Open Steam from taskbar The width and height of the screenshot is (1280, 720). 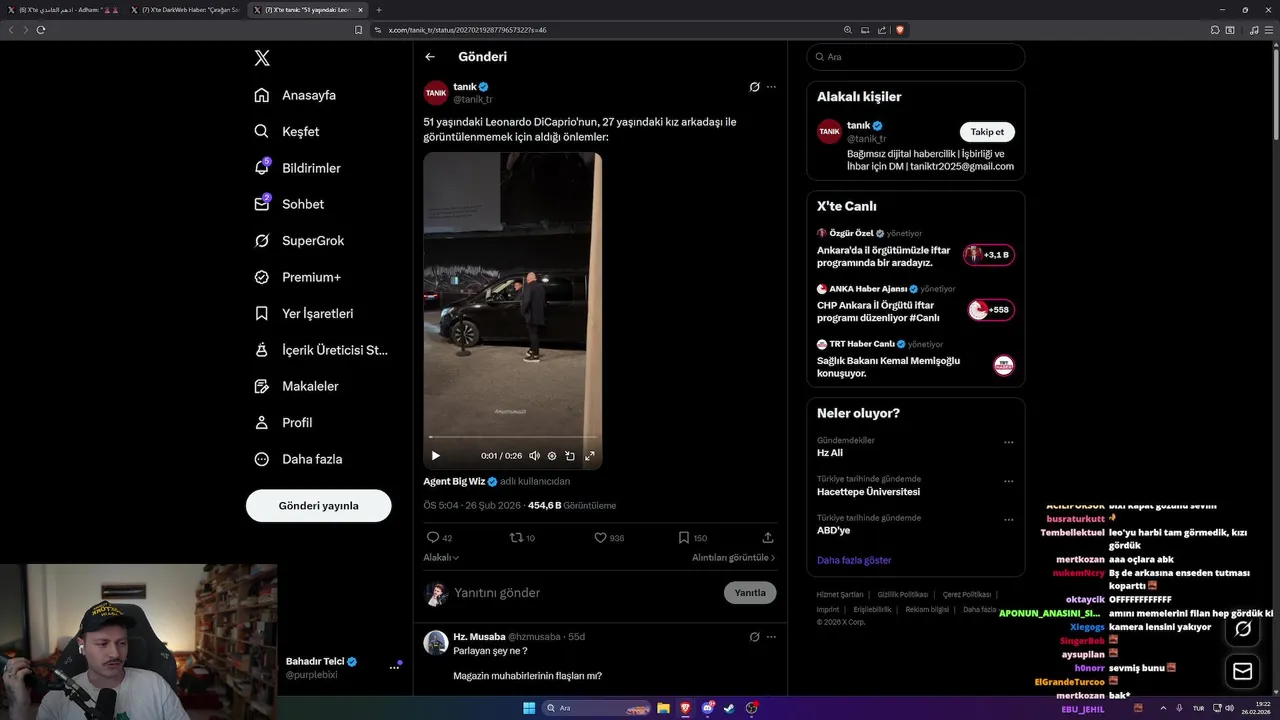point(729,708)
